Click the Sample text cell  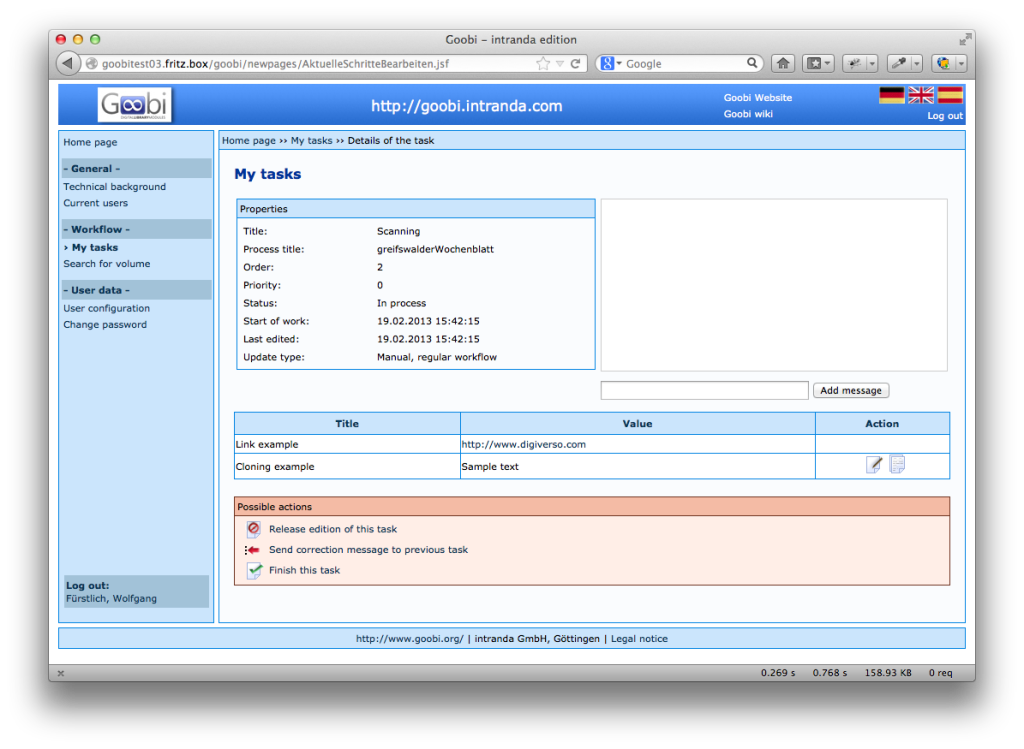[x=637, y=466]
